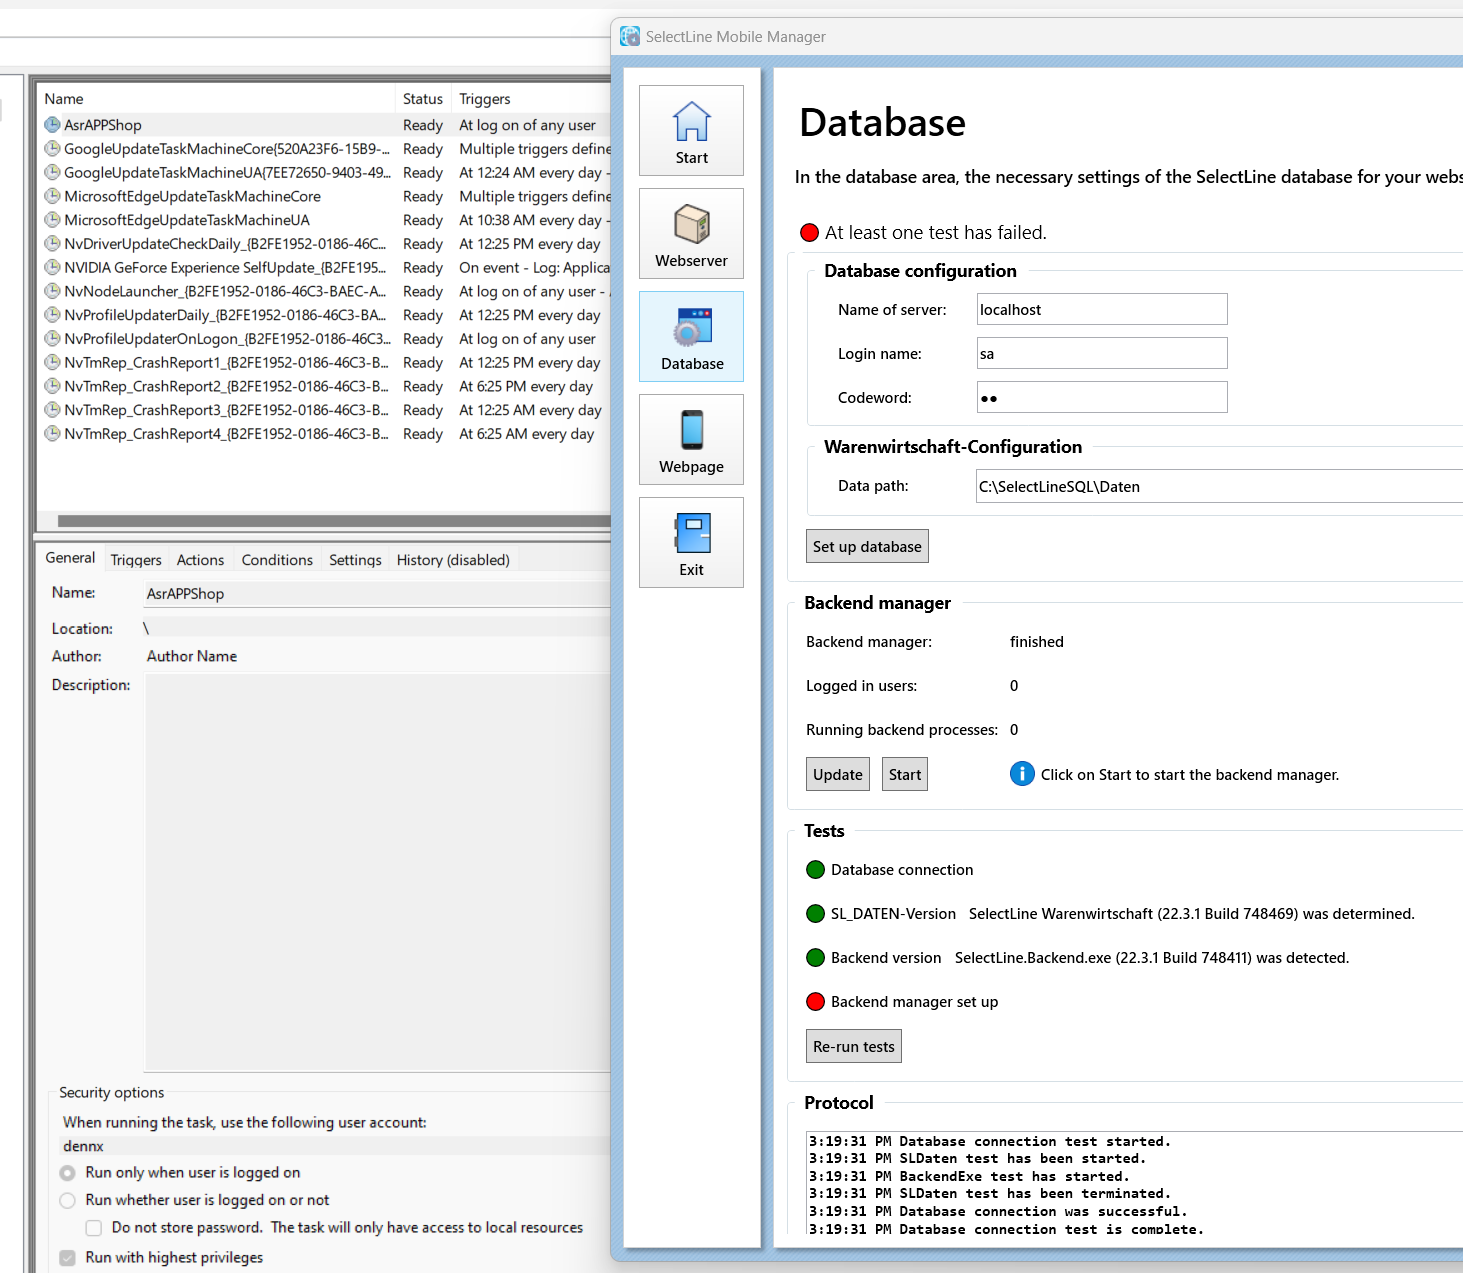Select Run whether user is logged on or not
1463x1273 pixels.
67,1199
